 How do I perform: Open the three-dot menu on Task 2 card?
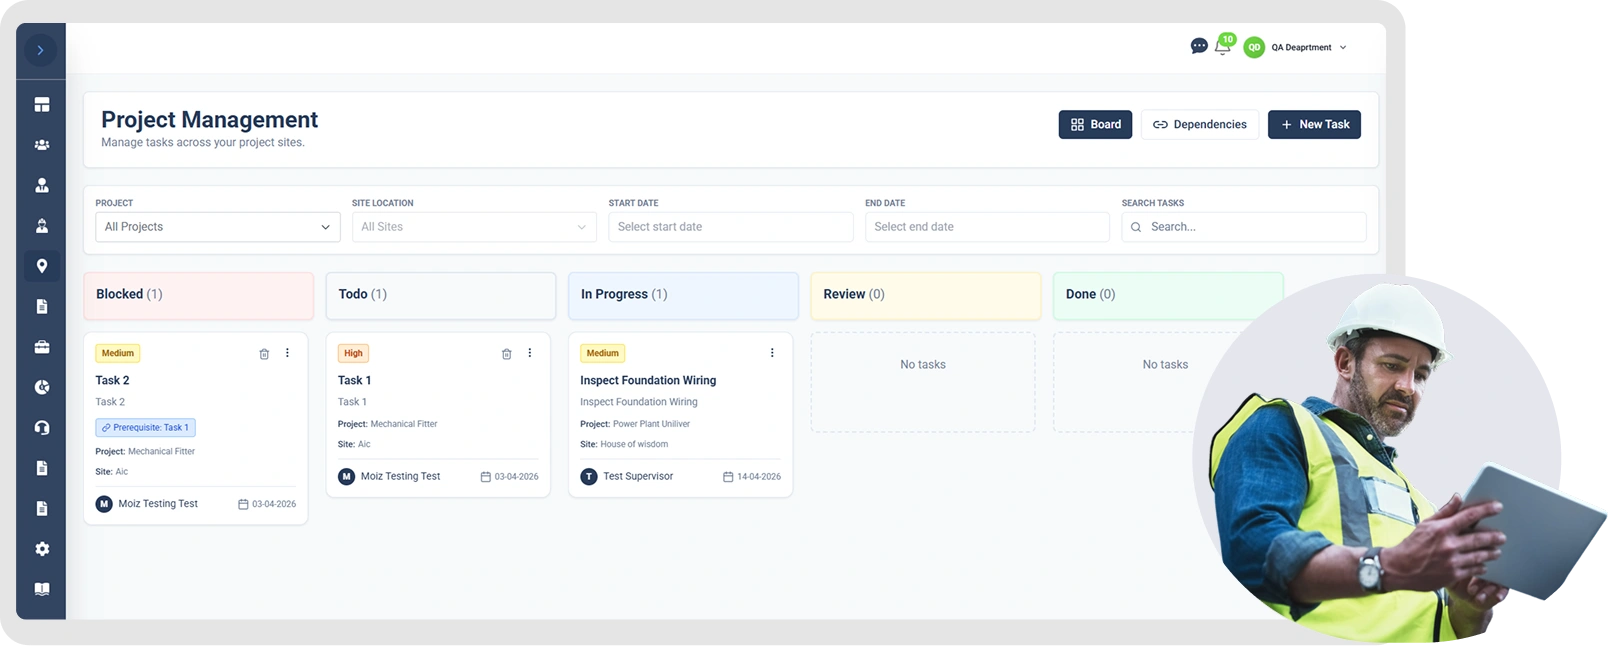[x=287, y=353]
